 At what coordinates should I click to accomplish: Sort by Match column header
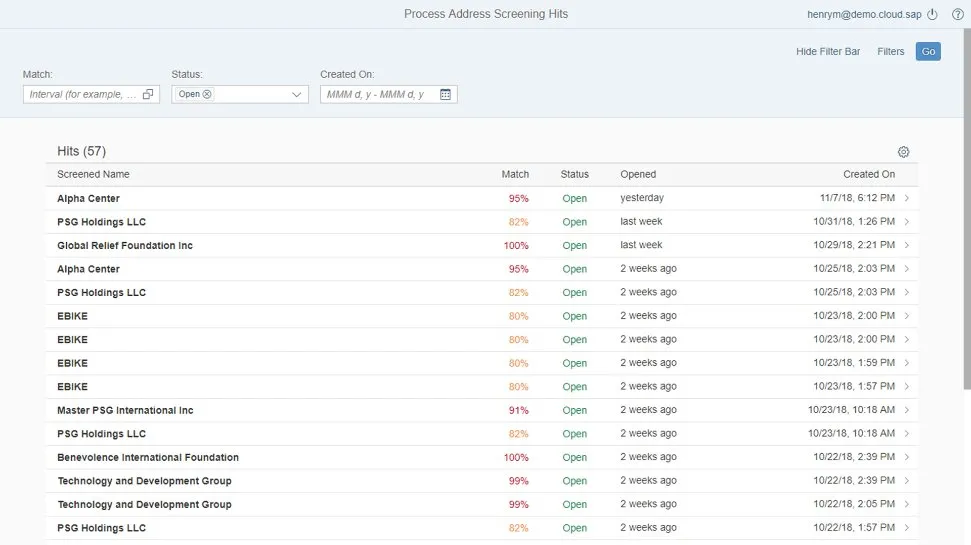(515, 174)
